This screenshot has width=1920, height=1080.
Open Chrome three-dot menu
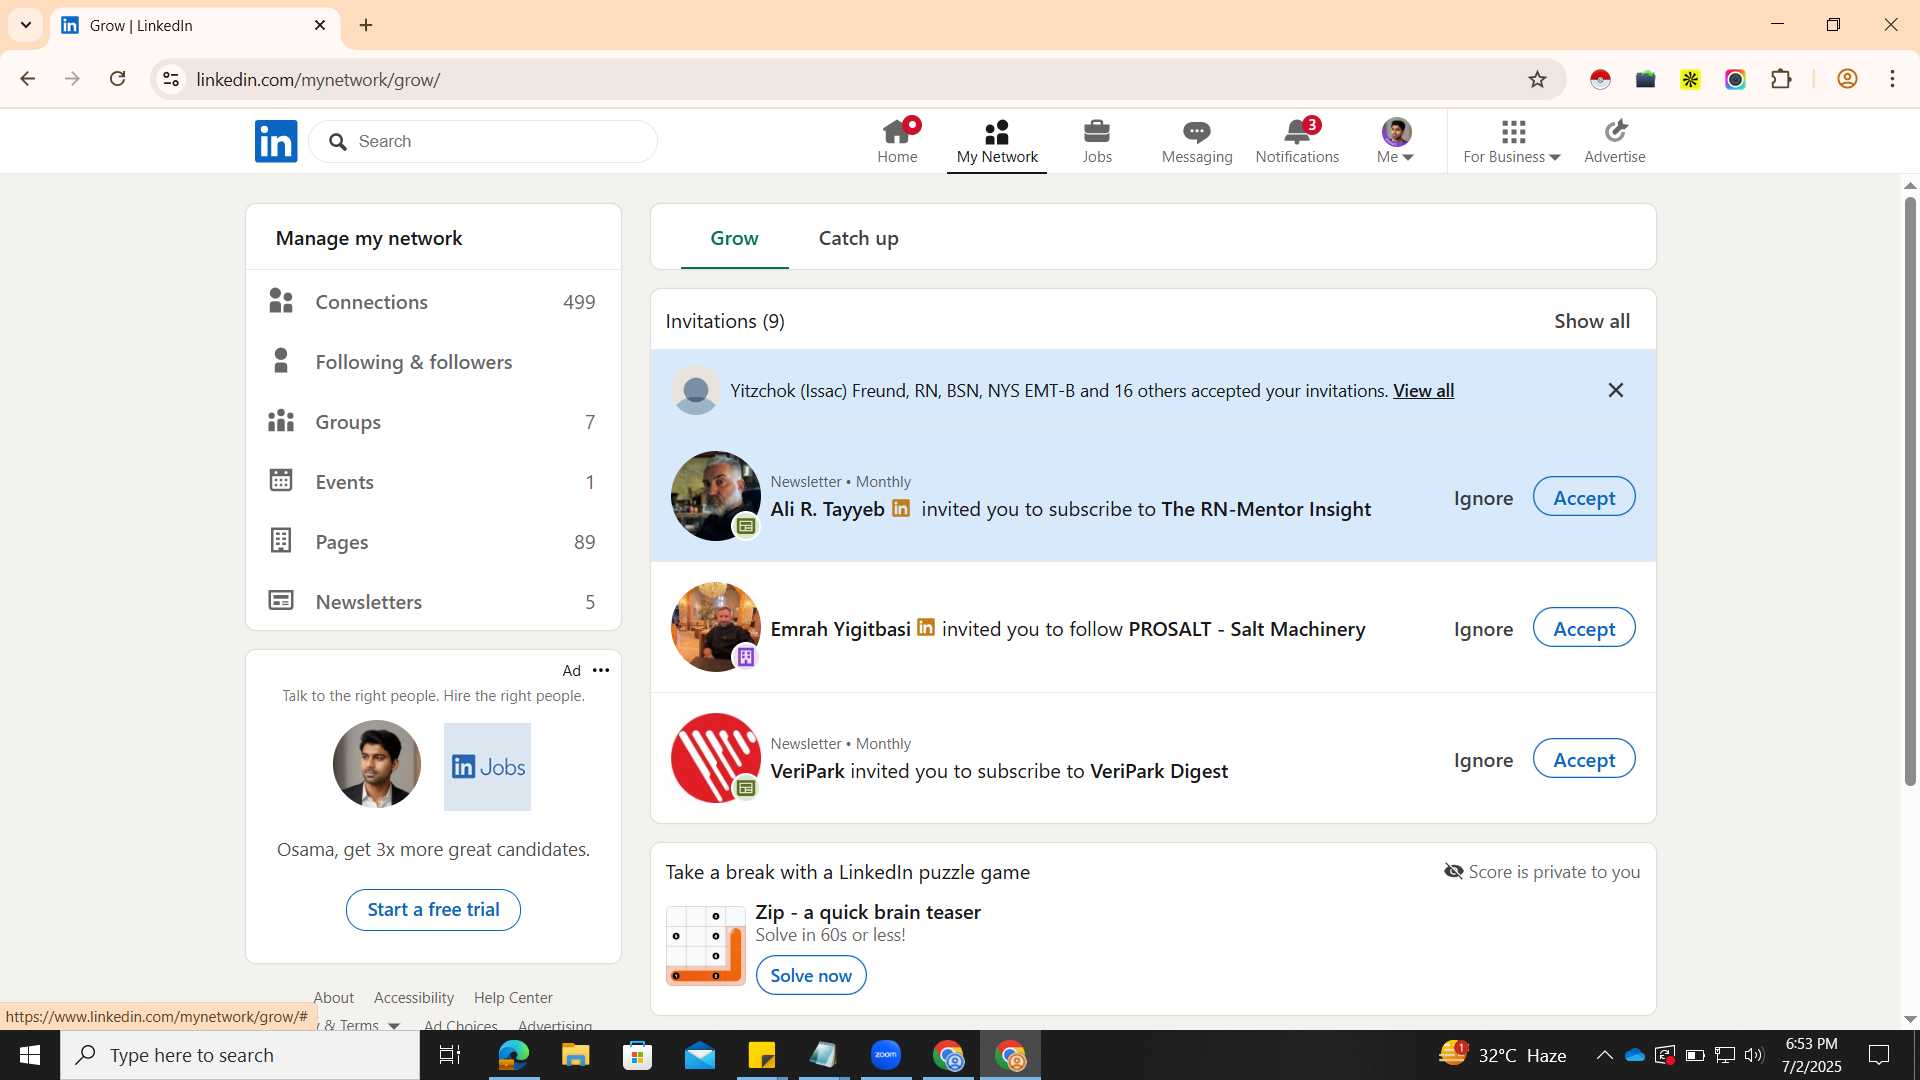[x=1892, y=79]
